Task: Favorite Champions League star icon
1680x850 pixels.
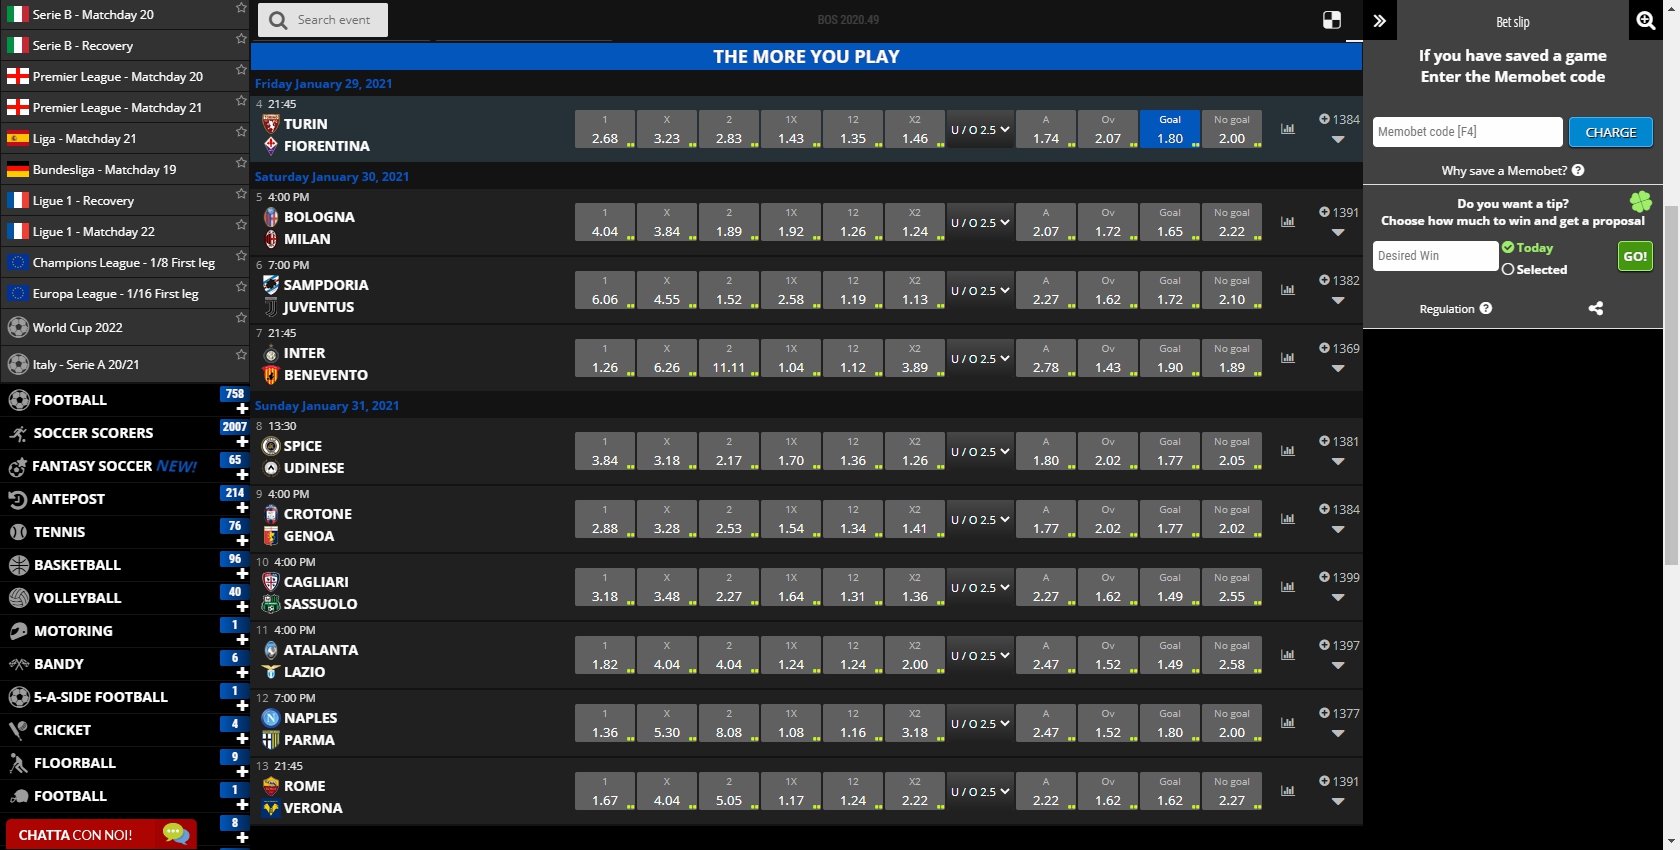Action: tap(241, 256)
